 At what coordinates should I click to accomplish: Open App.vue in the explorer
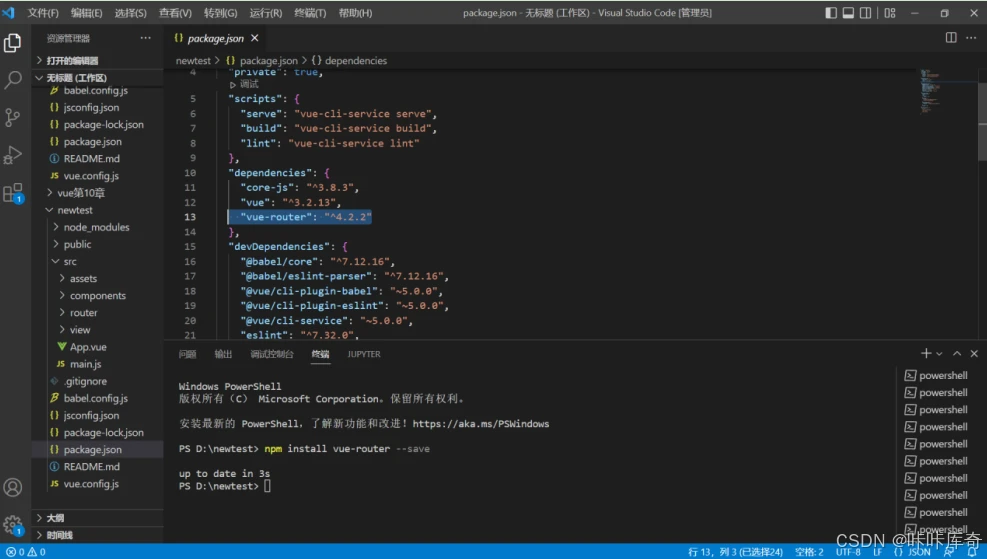pyautogui.click(x=98, y=347)
